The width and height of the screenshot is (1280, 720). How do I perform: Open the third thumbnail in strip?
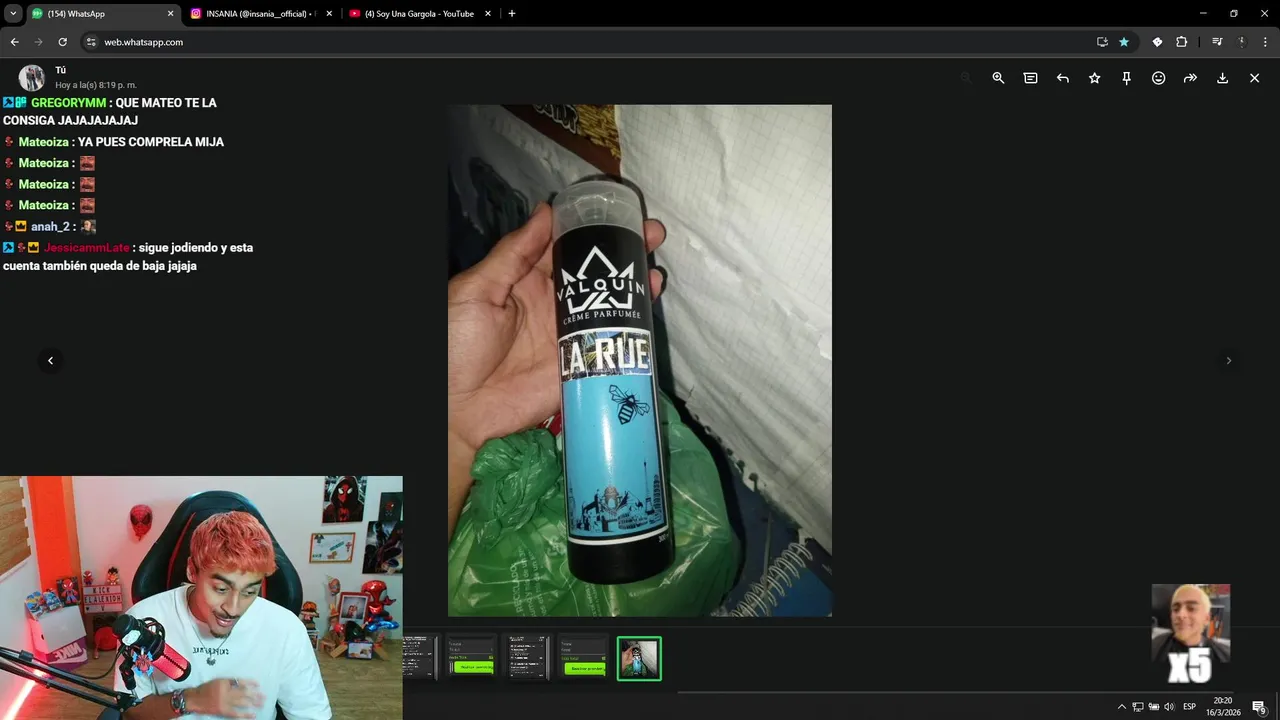pos(526,658)
